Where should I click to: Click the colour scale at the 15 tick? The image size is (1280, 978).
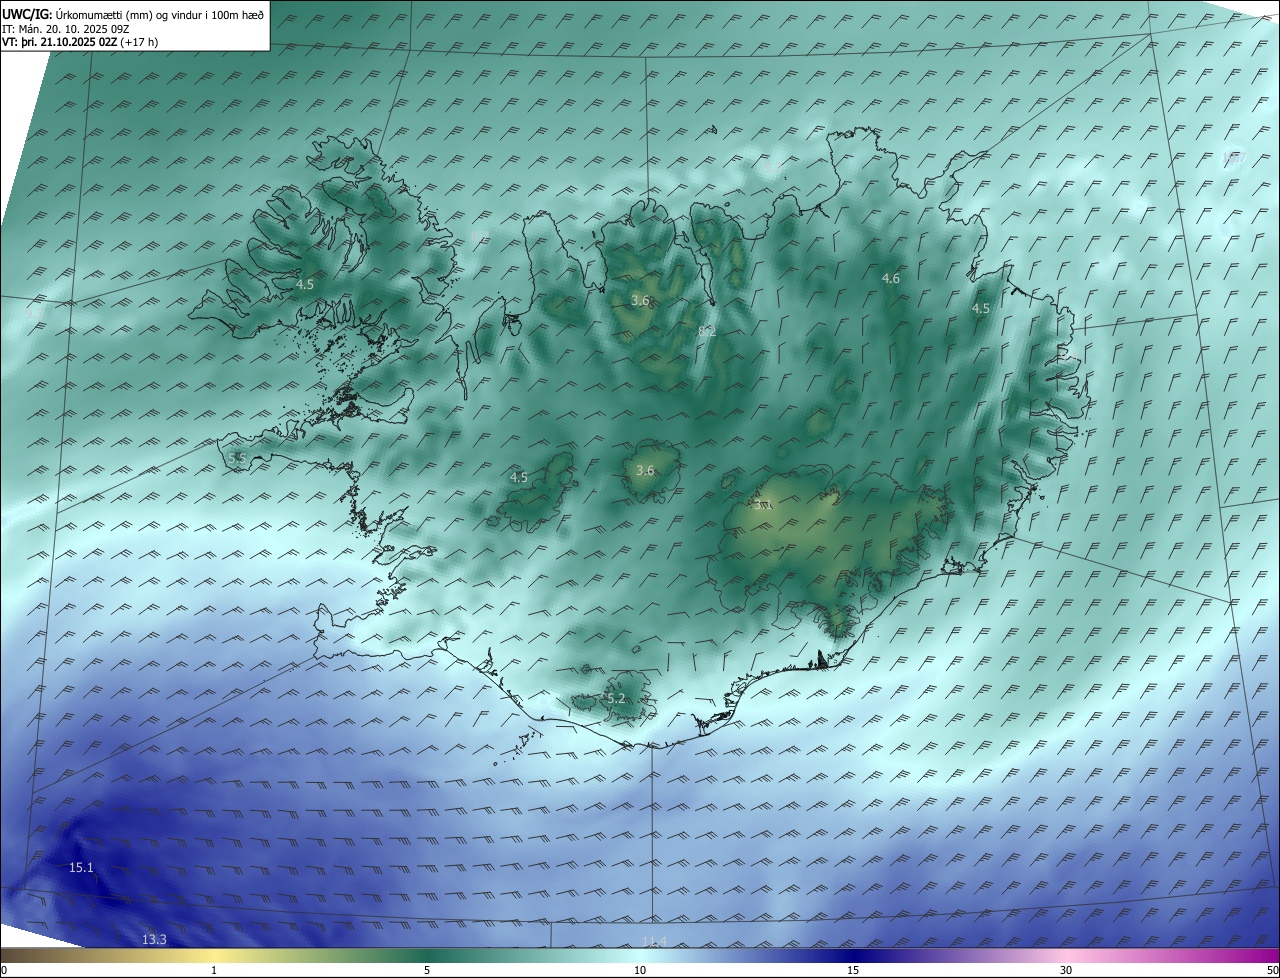(853, 970)
